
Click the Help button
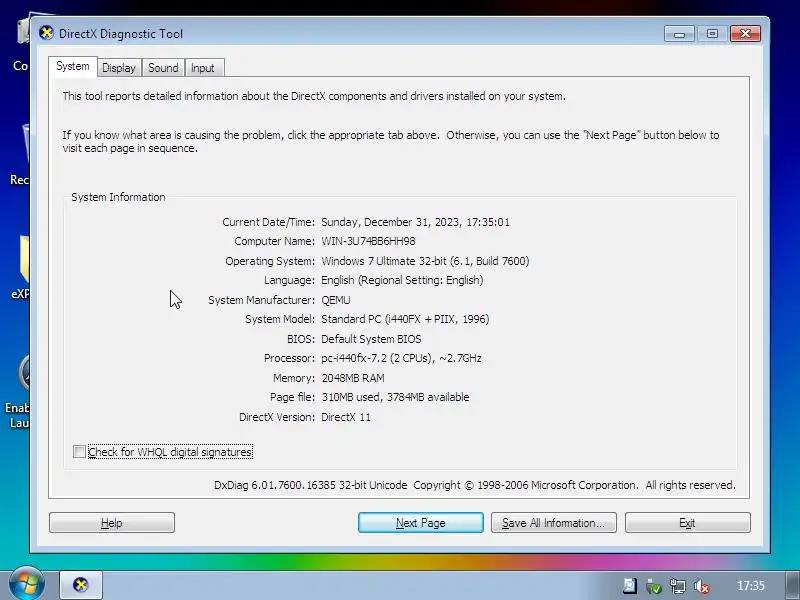112,523
